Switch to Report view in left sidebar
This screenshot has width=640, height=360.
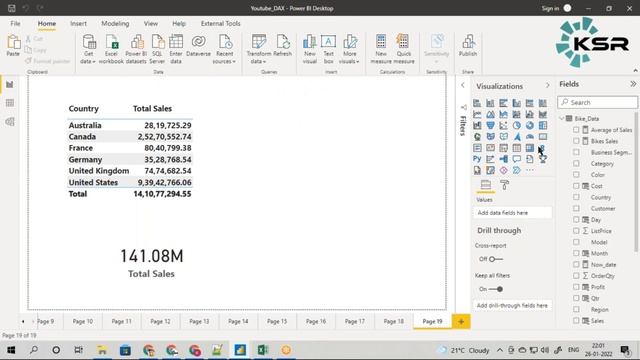[x=10, y=84]
